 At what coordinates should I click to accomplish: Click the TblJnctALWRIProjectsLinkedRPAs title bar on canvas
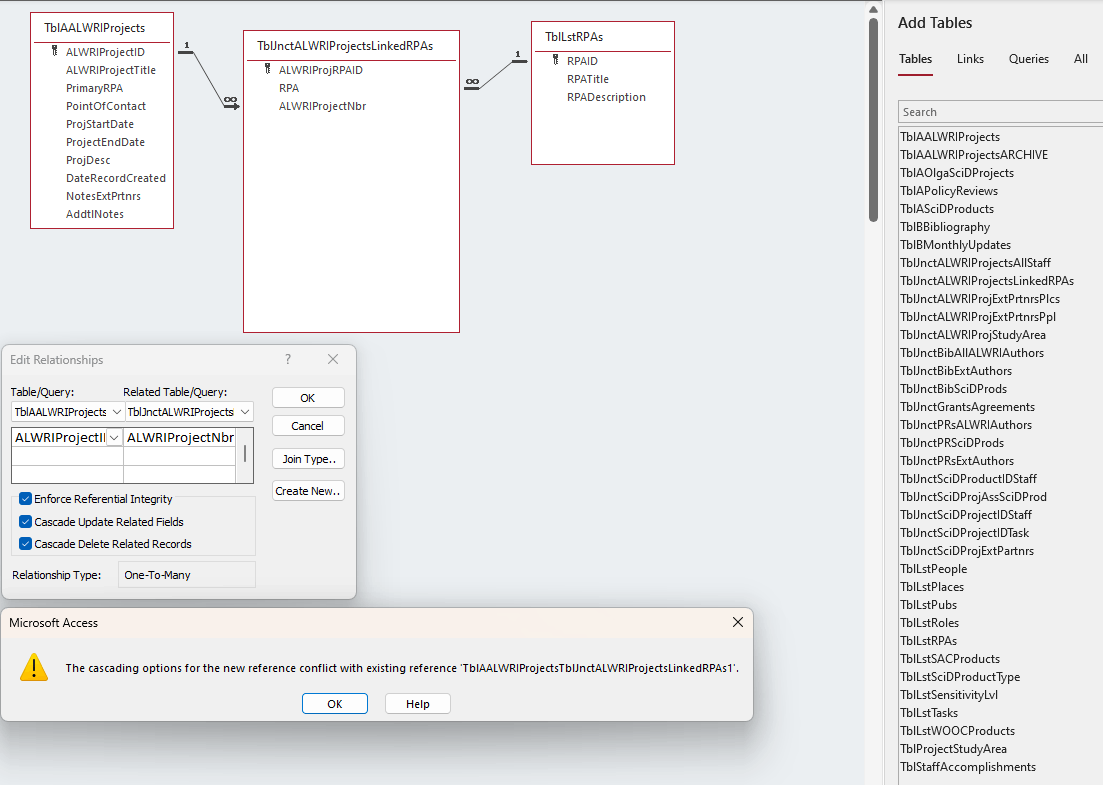(351, 46)
